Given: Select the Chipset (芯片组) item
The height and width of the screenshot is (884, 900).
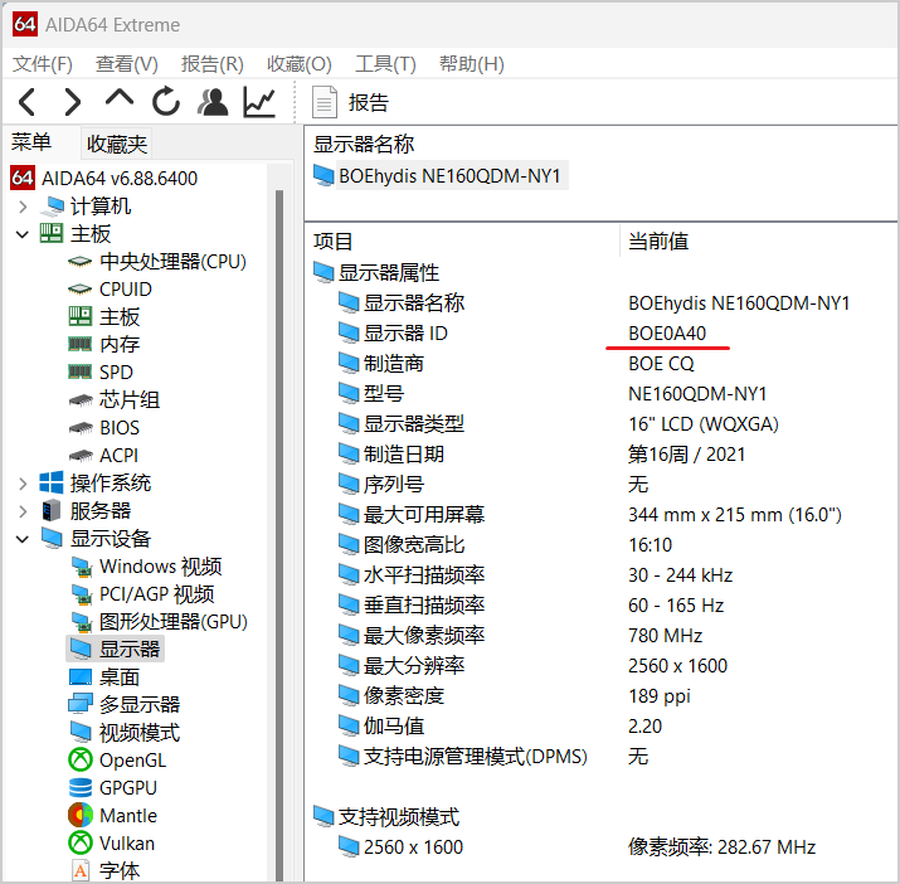Looking at the screenshot, I should click(x=114, y=400).
